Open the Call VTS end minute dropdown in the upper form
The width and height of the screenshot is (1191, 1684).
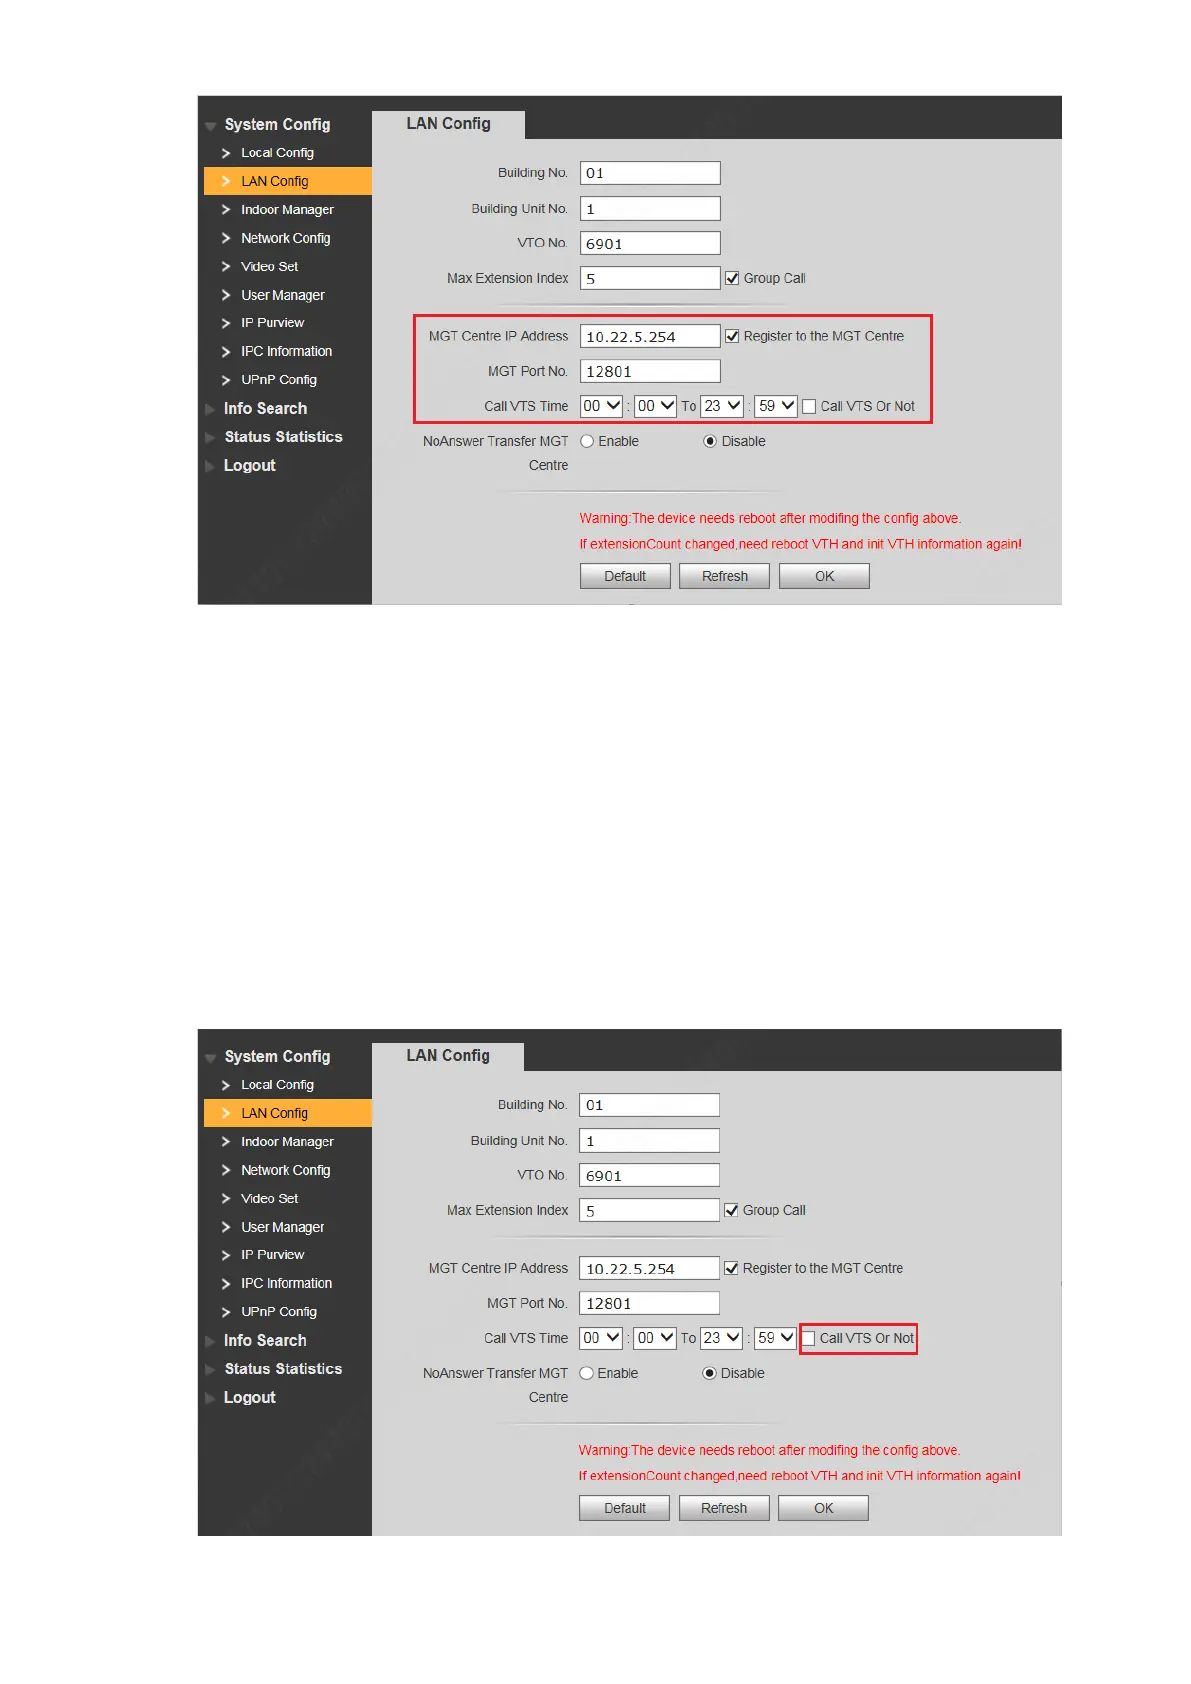pos(776,406)
